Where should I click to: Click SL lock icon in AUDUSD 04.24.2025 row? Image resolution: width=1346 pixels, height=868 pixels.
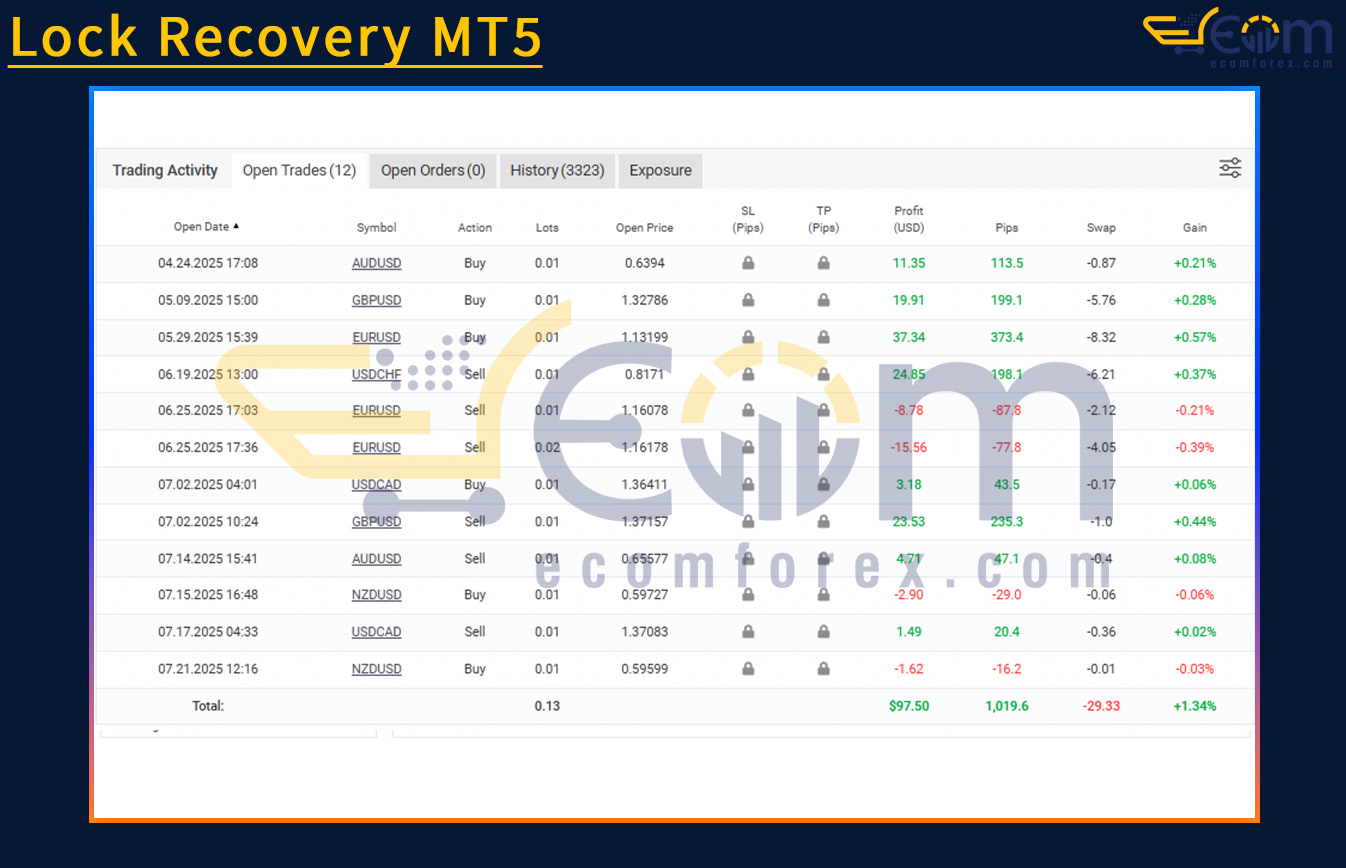point(748,263)
